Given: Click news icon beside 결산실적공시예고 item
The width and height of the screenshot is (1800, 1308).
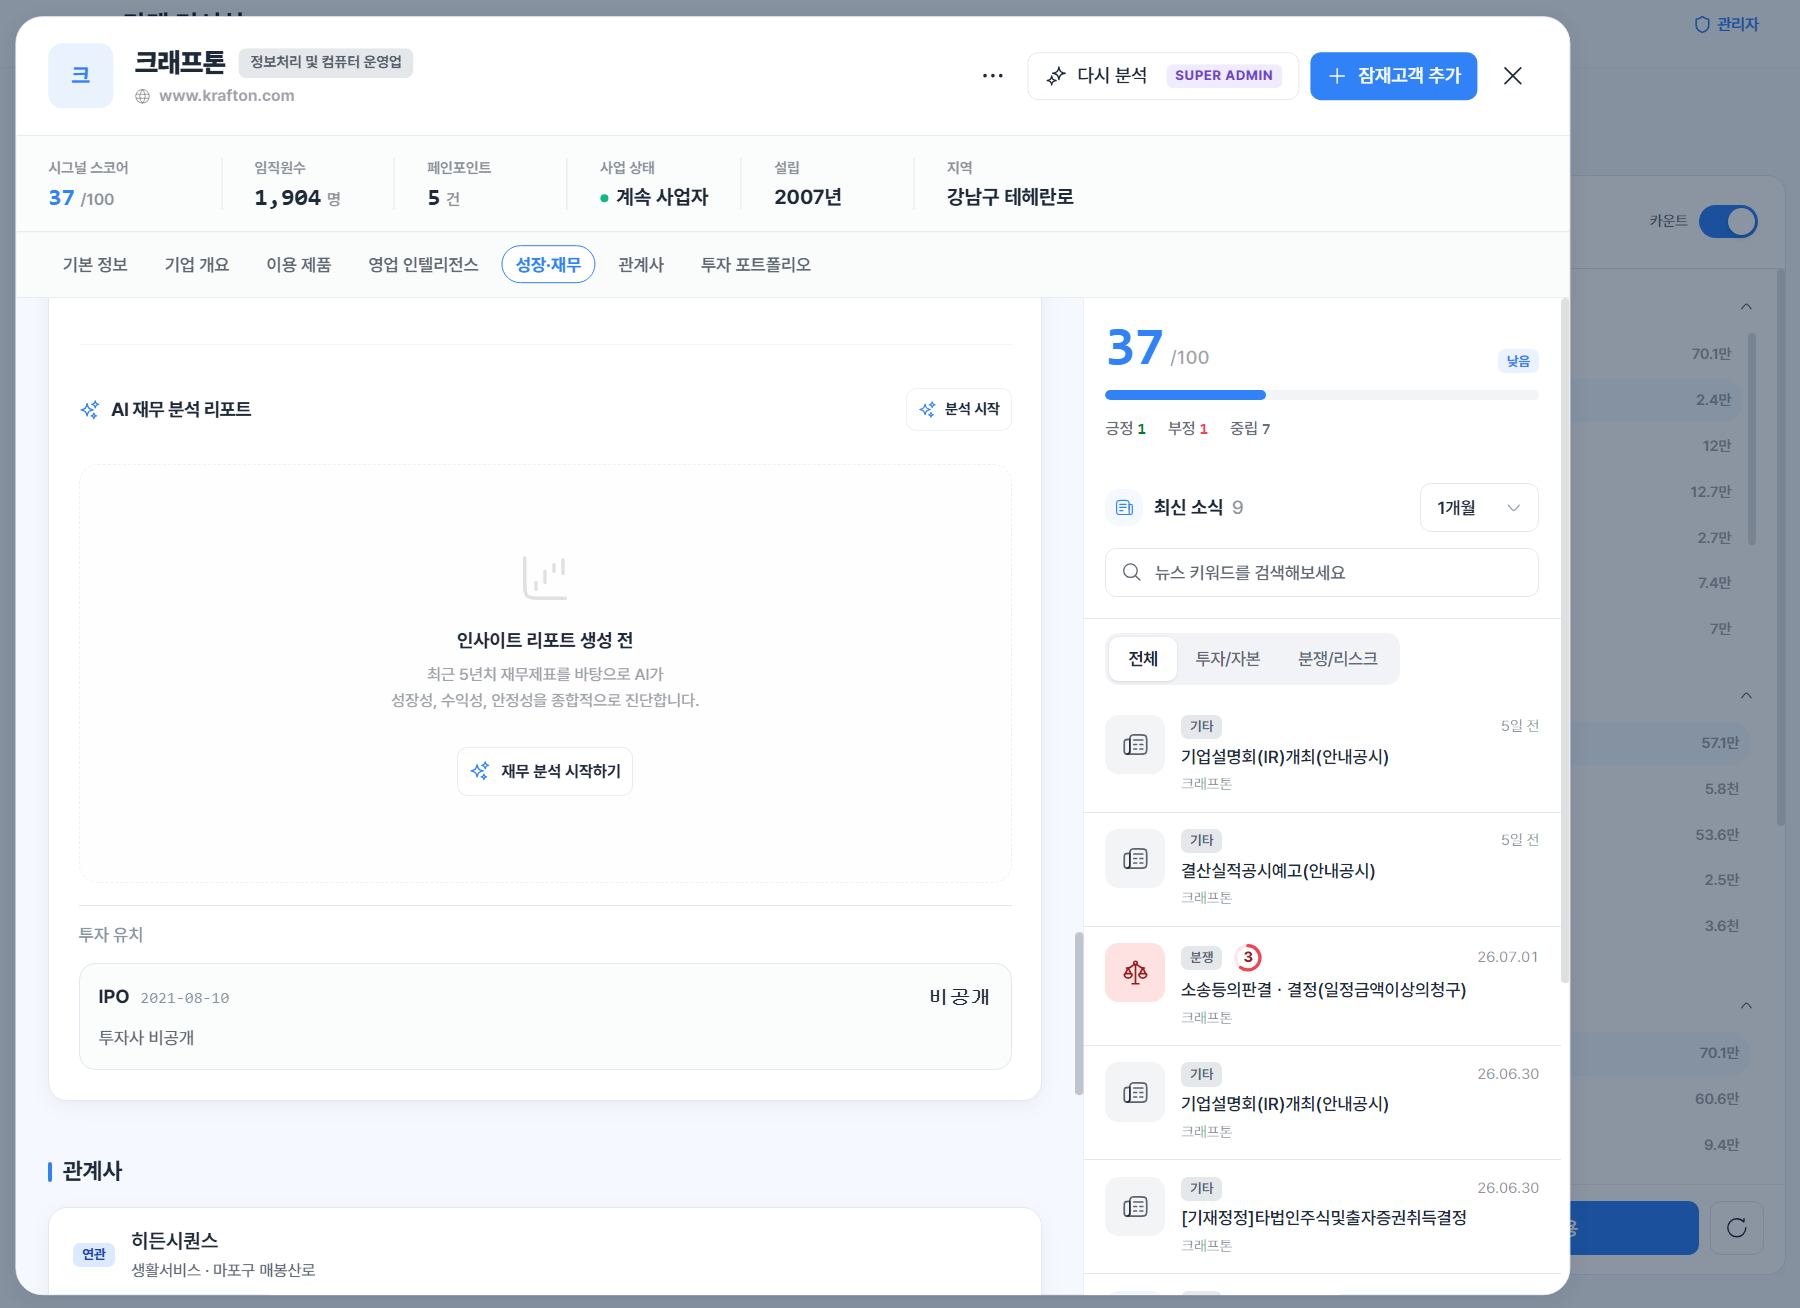Looking at the screenshot, I should [1135, 859].
